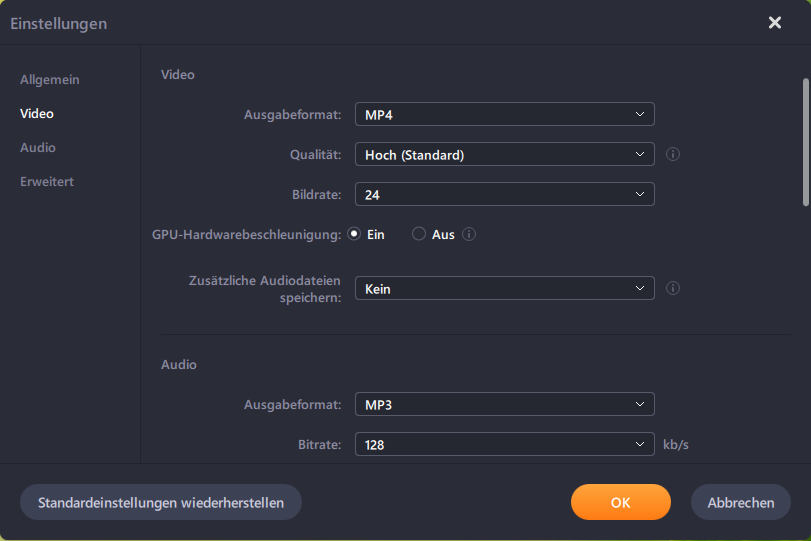Switch to the Allgemein settings tab
Screen dimensions: 811x541
[50, 80]
